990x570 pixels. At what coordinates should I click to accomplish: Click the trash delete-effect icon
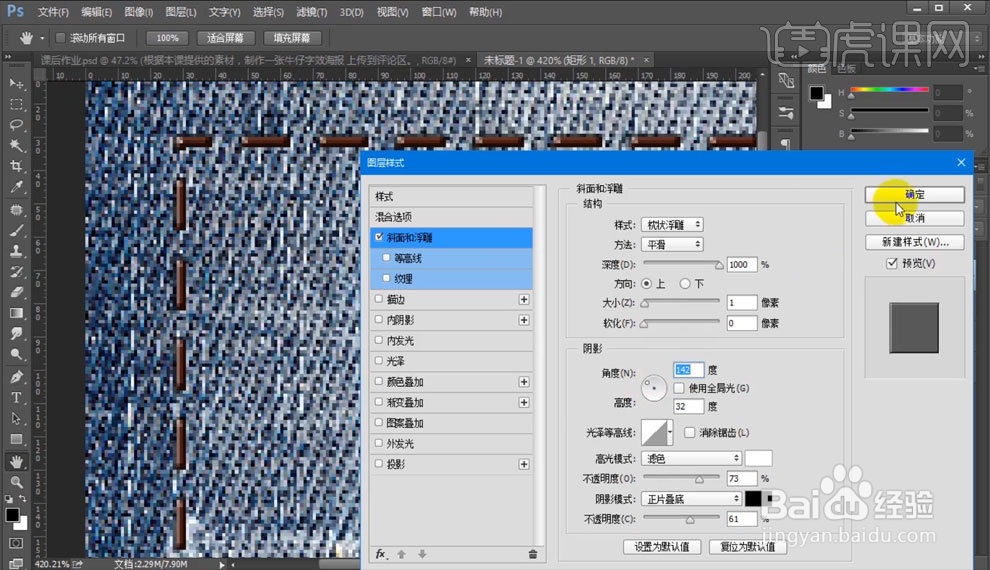(533, 554)
